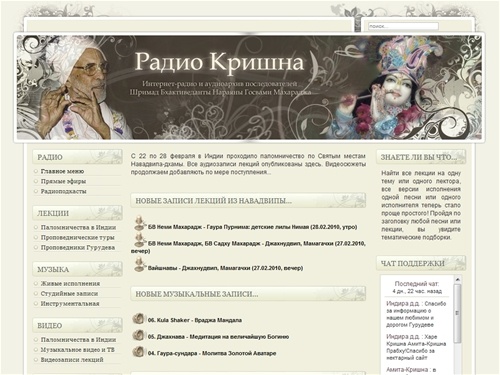
Task: Open "Студийные записи" link
Action: tap(69, 294)
